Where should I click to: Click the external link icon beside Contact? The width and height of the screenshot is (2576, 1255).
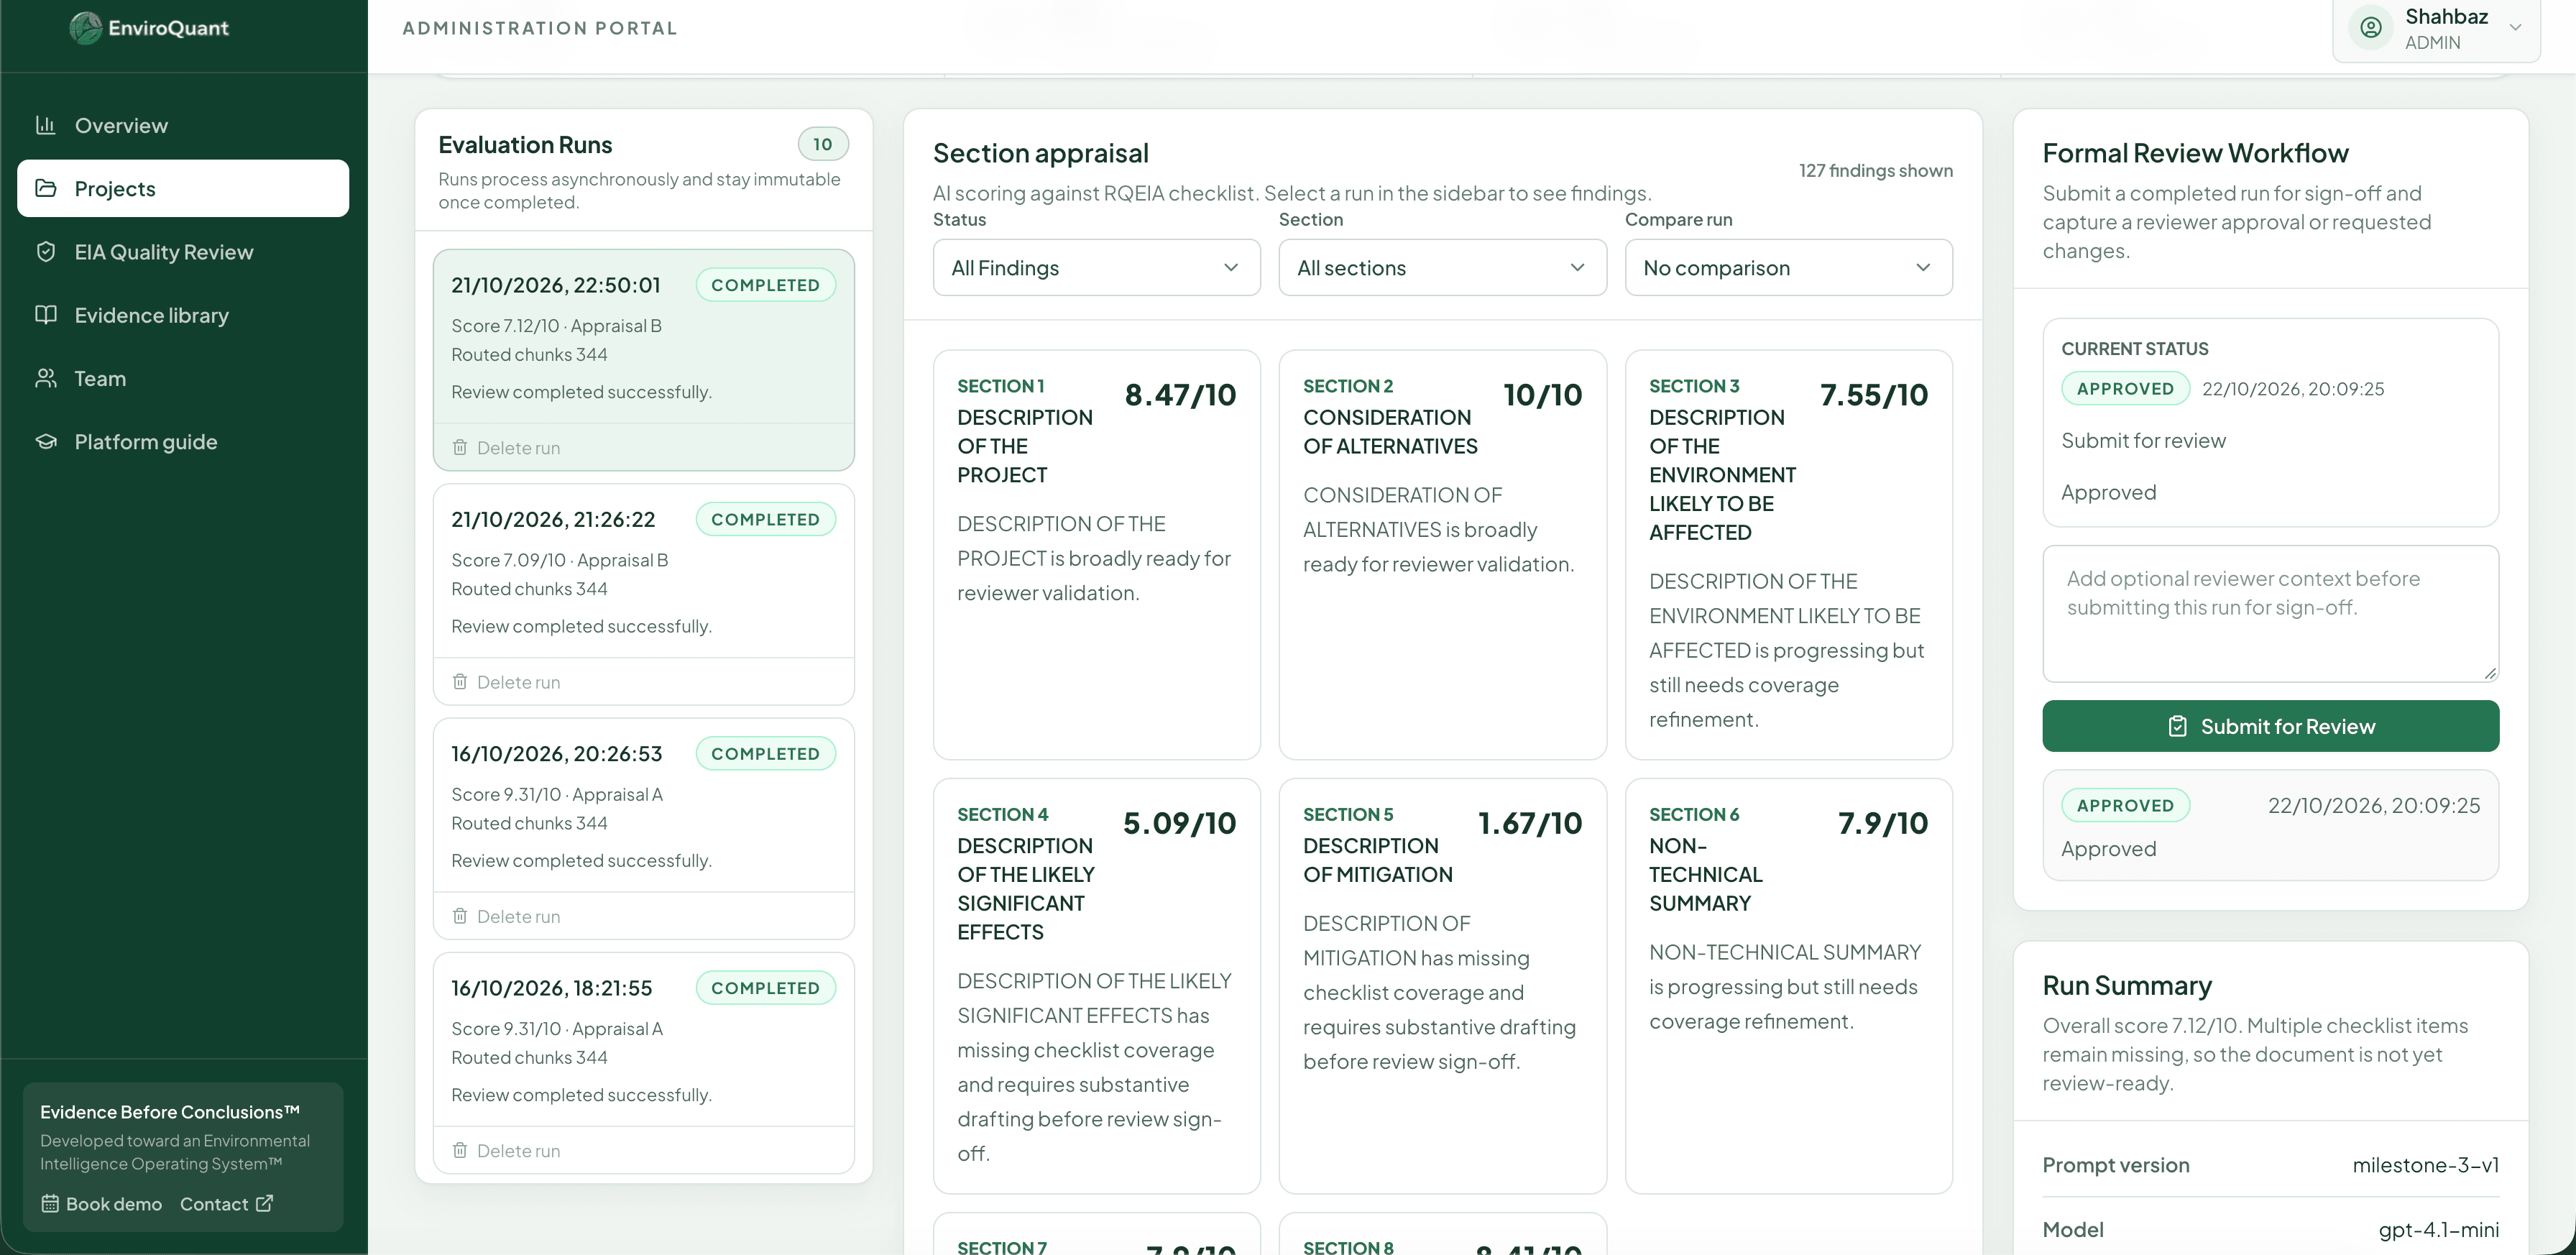pos(264,1203)
